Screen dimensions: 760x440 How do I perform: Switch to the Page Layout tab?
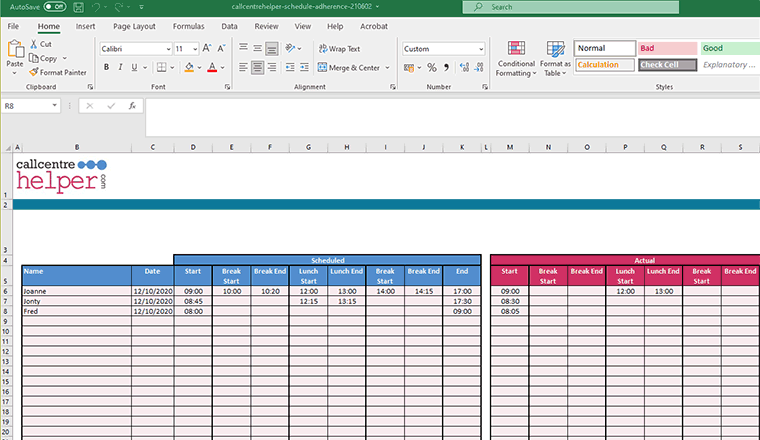(x=134, y=26)
